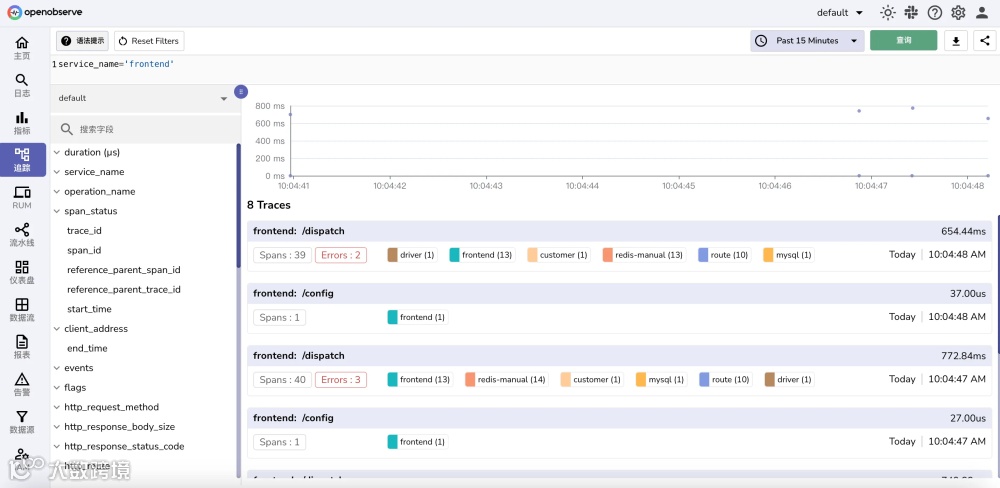Open the RUM sidebar icon
Viewport: 1000px width, 488px height.
click(22, 198)
